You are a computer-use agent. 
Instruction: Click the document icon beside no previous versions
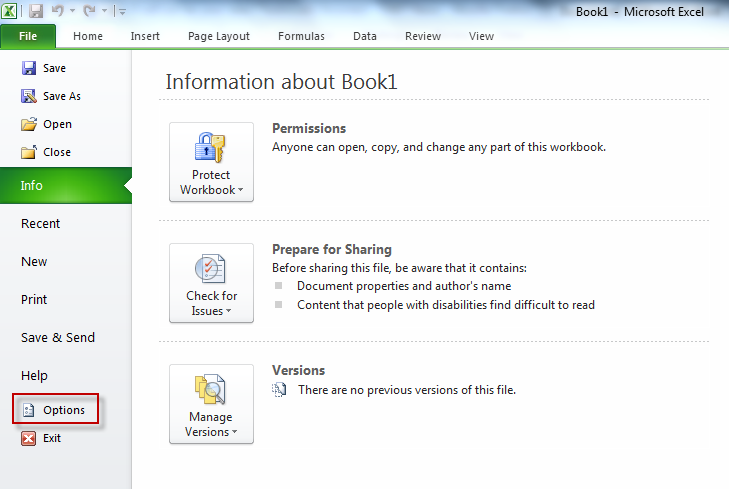(279, 390)
